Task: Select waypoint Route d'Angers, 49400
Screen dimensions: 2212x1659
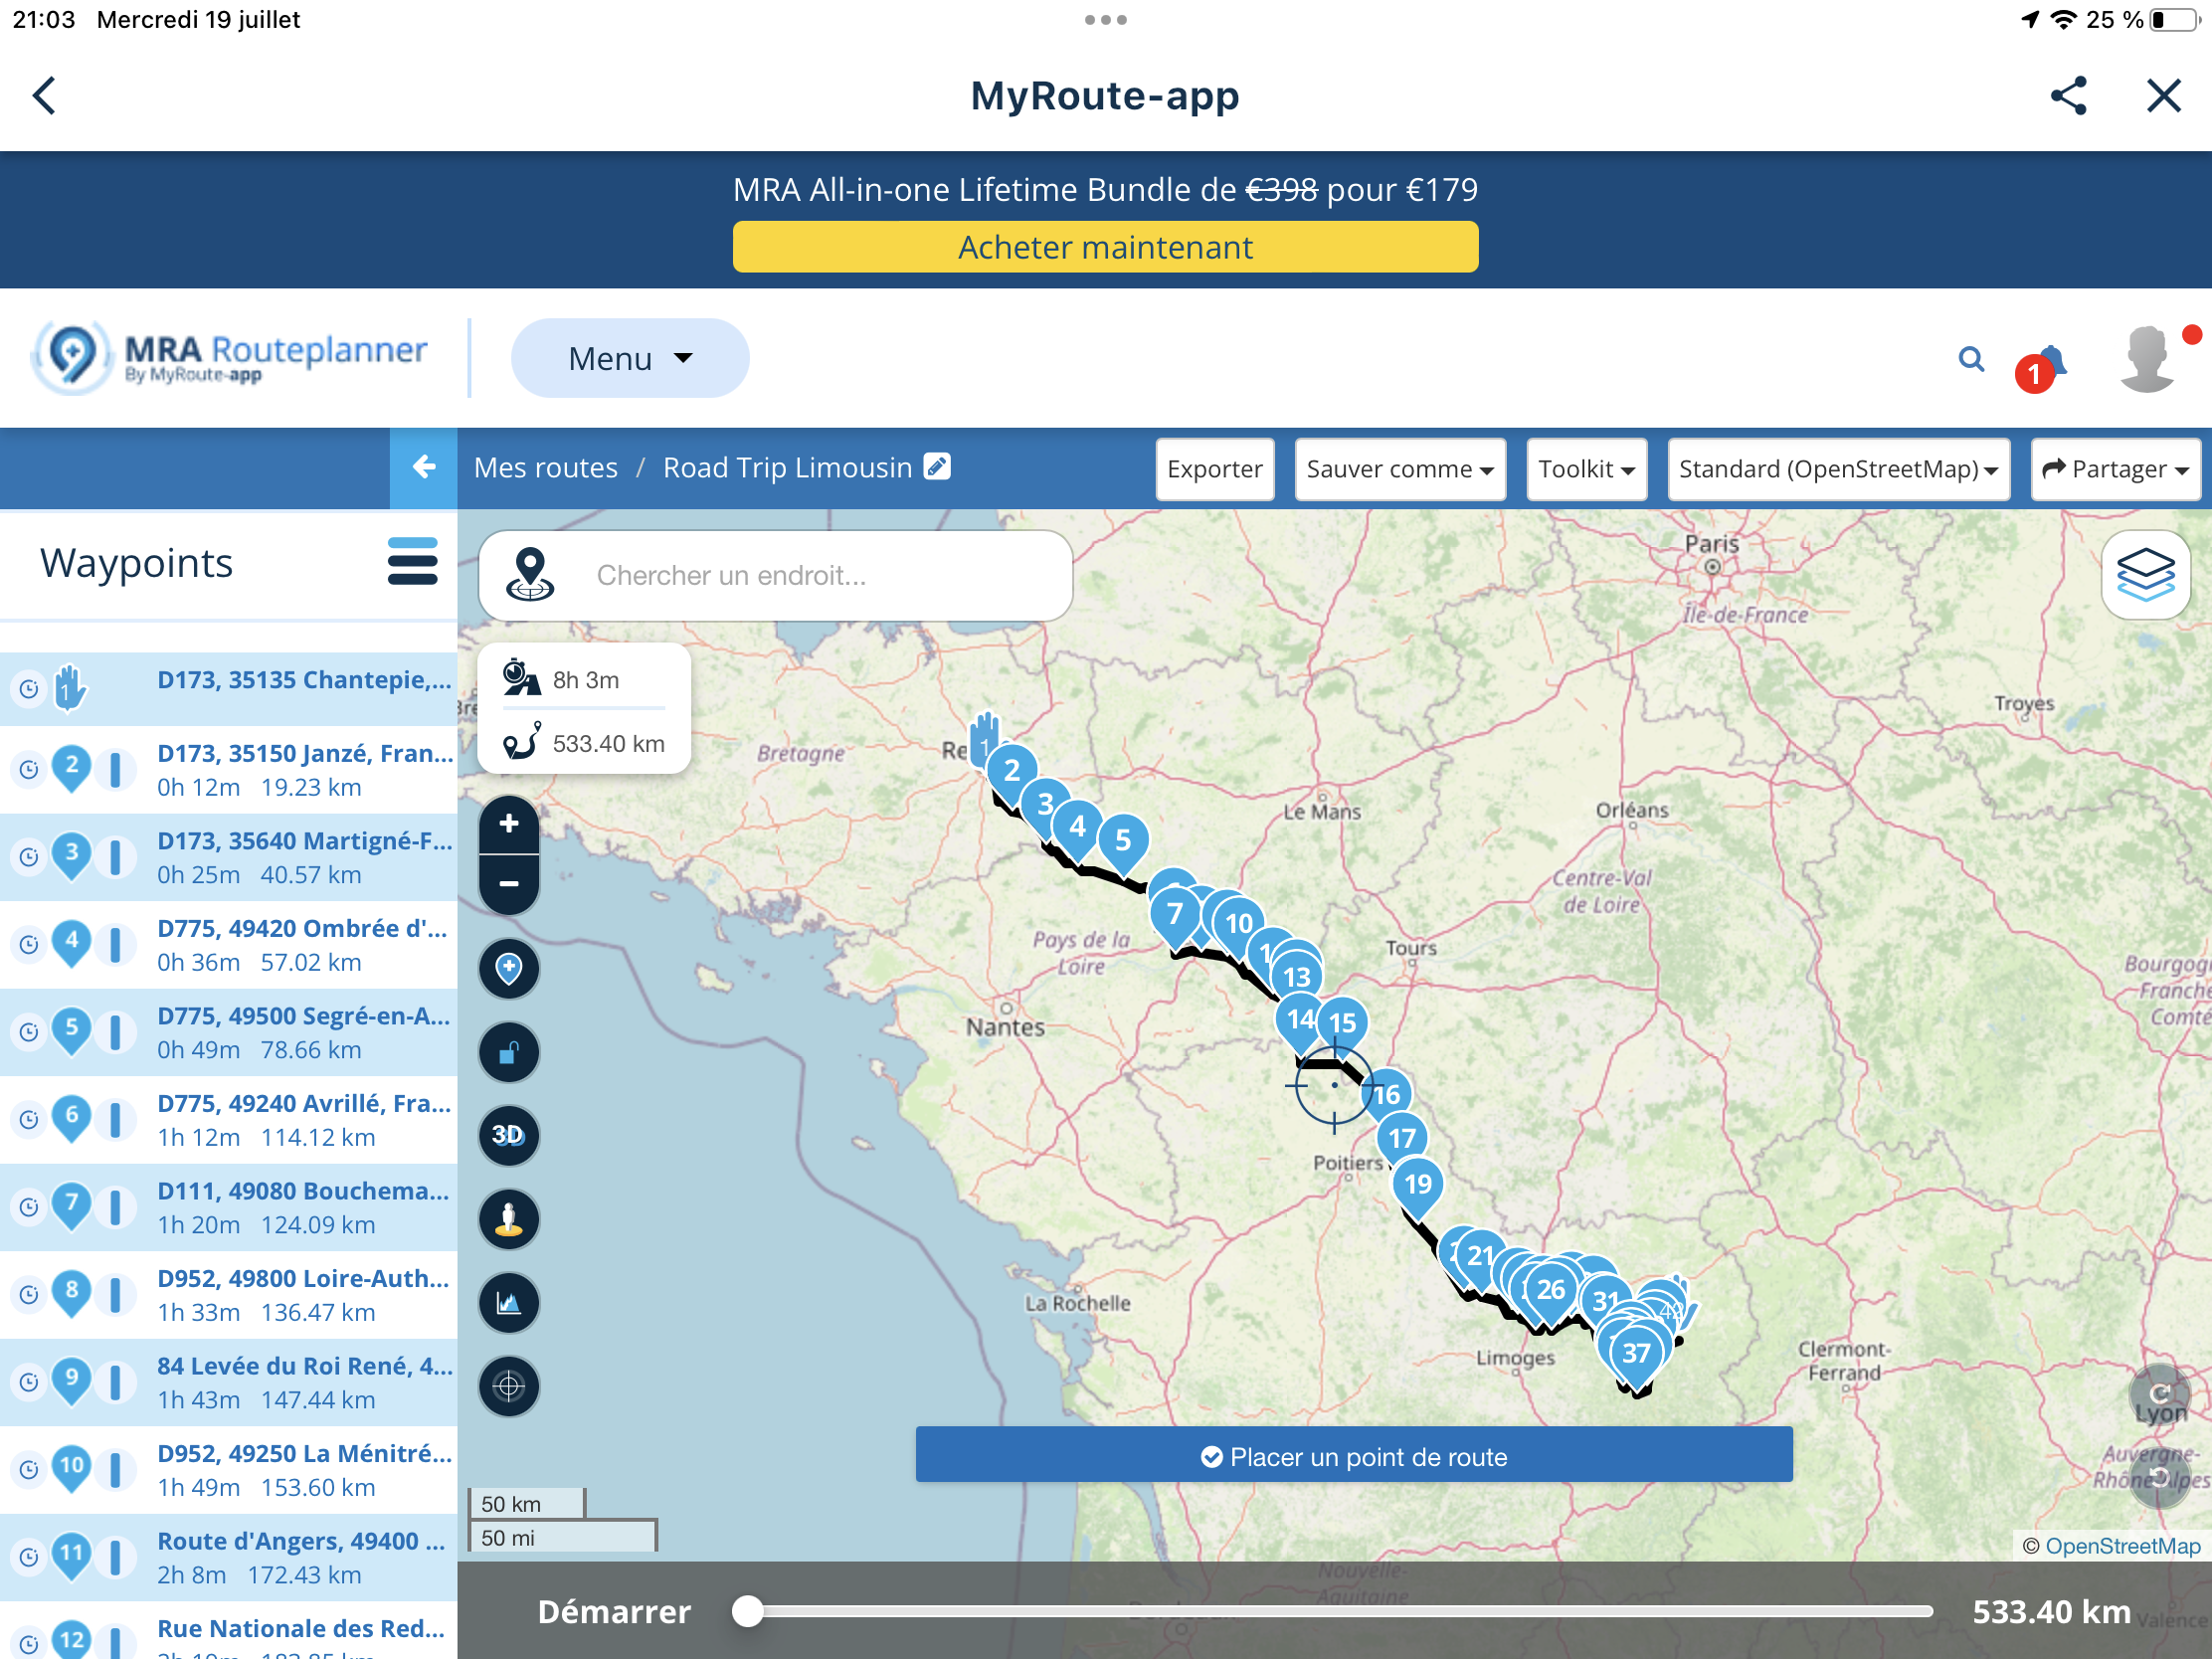Action: click(x=229, y=1557)
